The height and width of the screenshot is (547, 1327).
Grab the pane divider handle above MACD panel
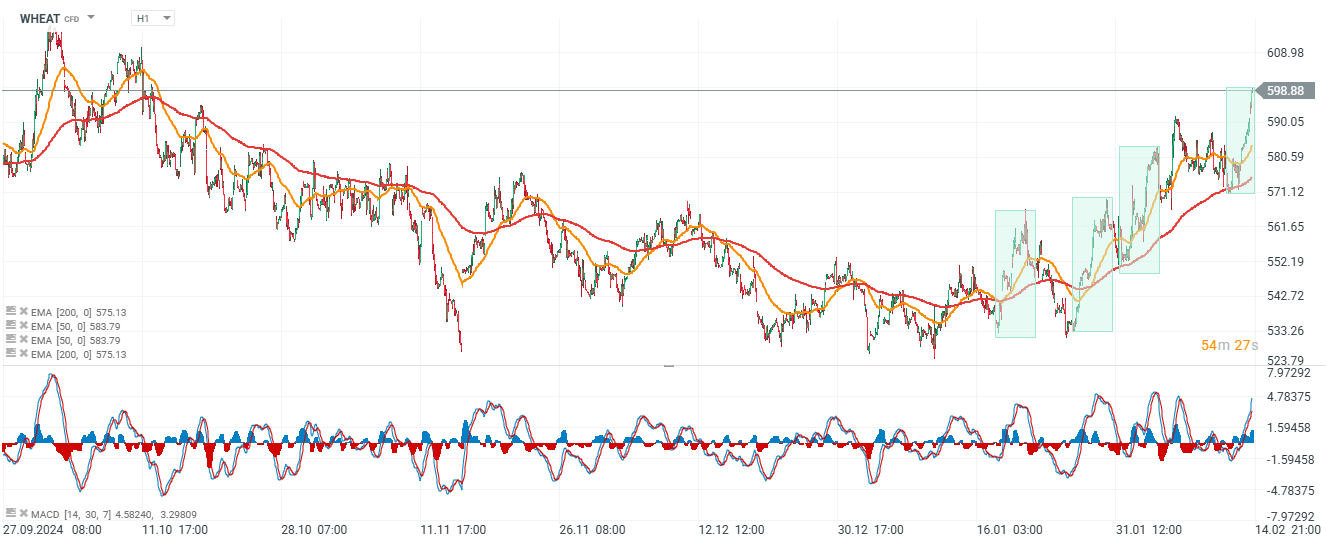(x=669, y=366)
